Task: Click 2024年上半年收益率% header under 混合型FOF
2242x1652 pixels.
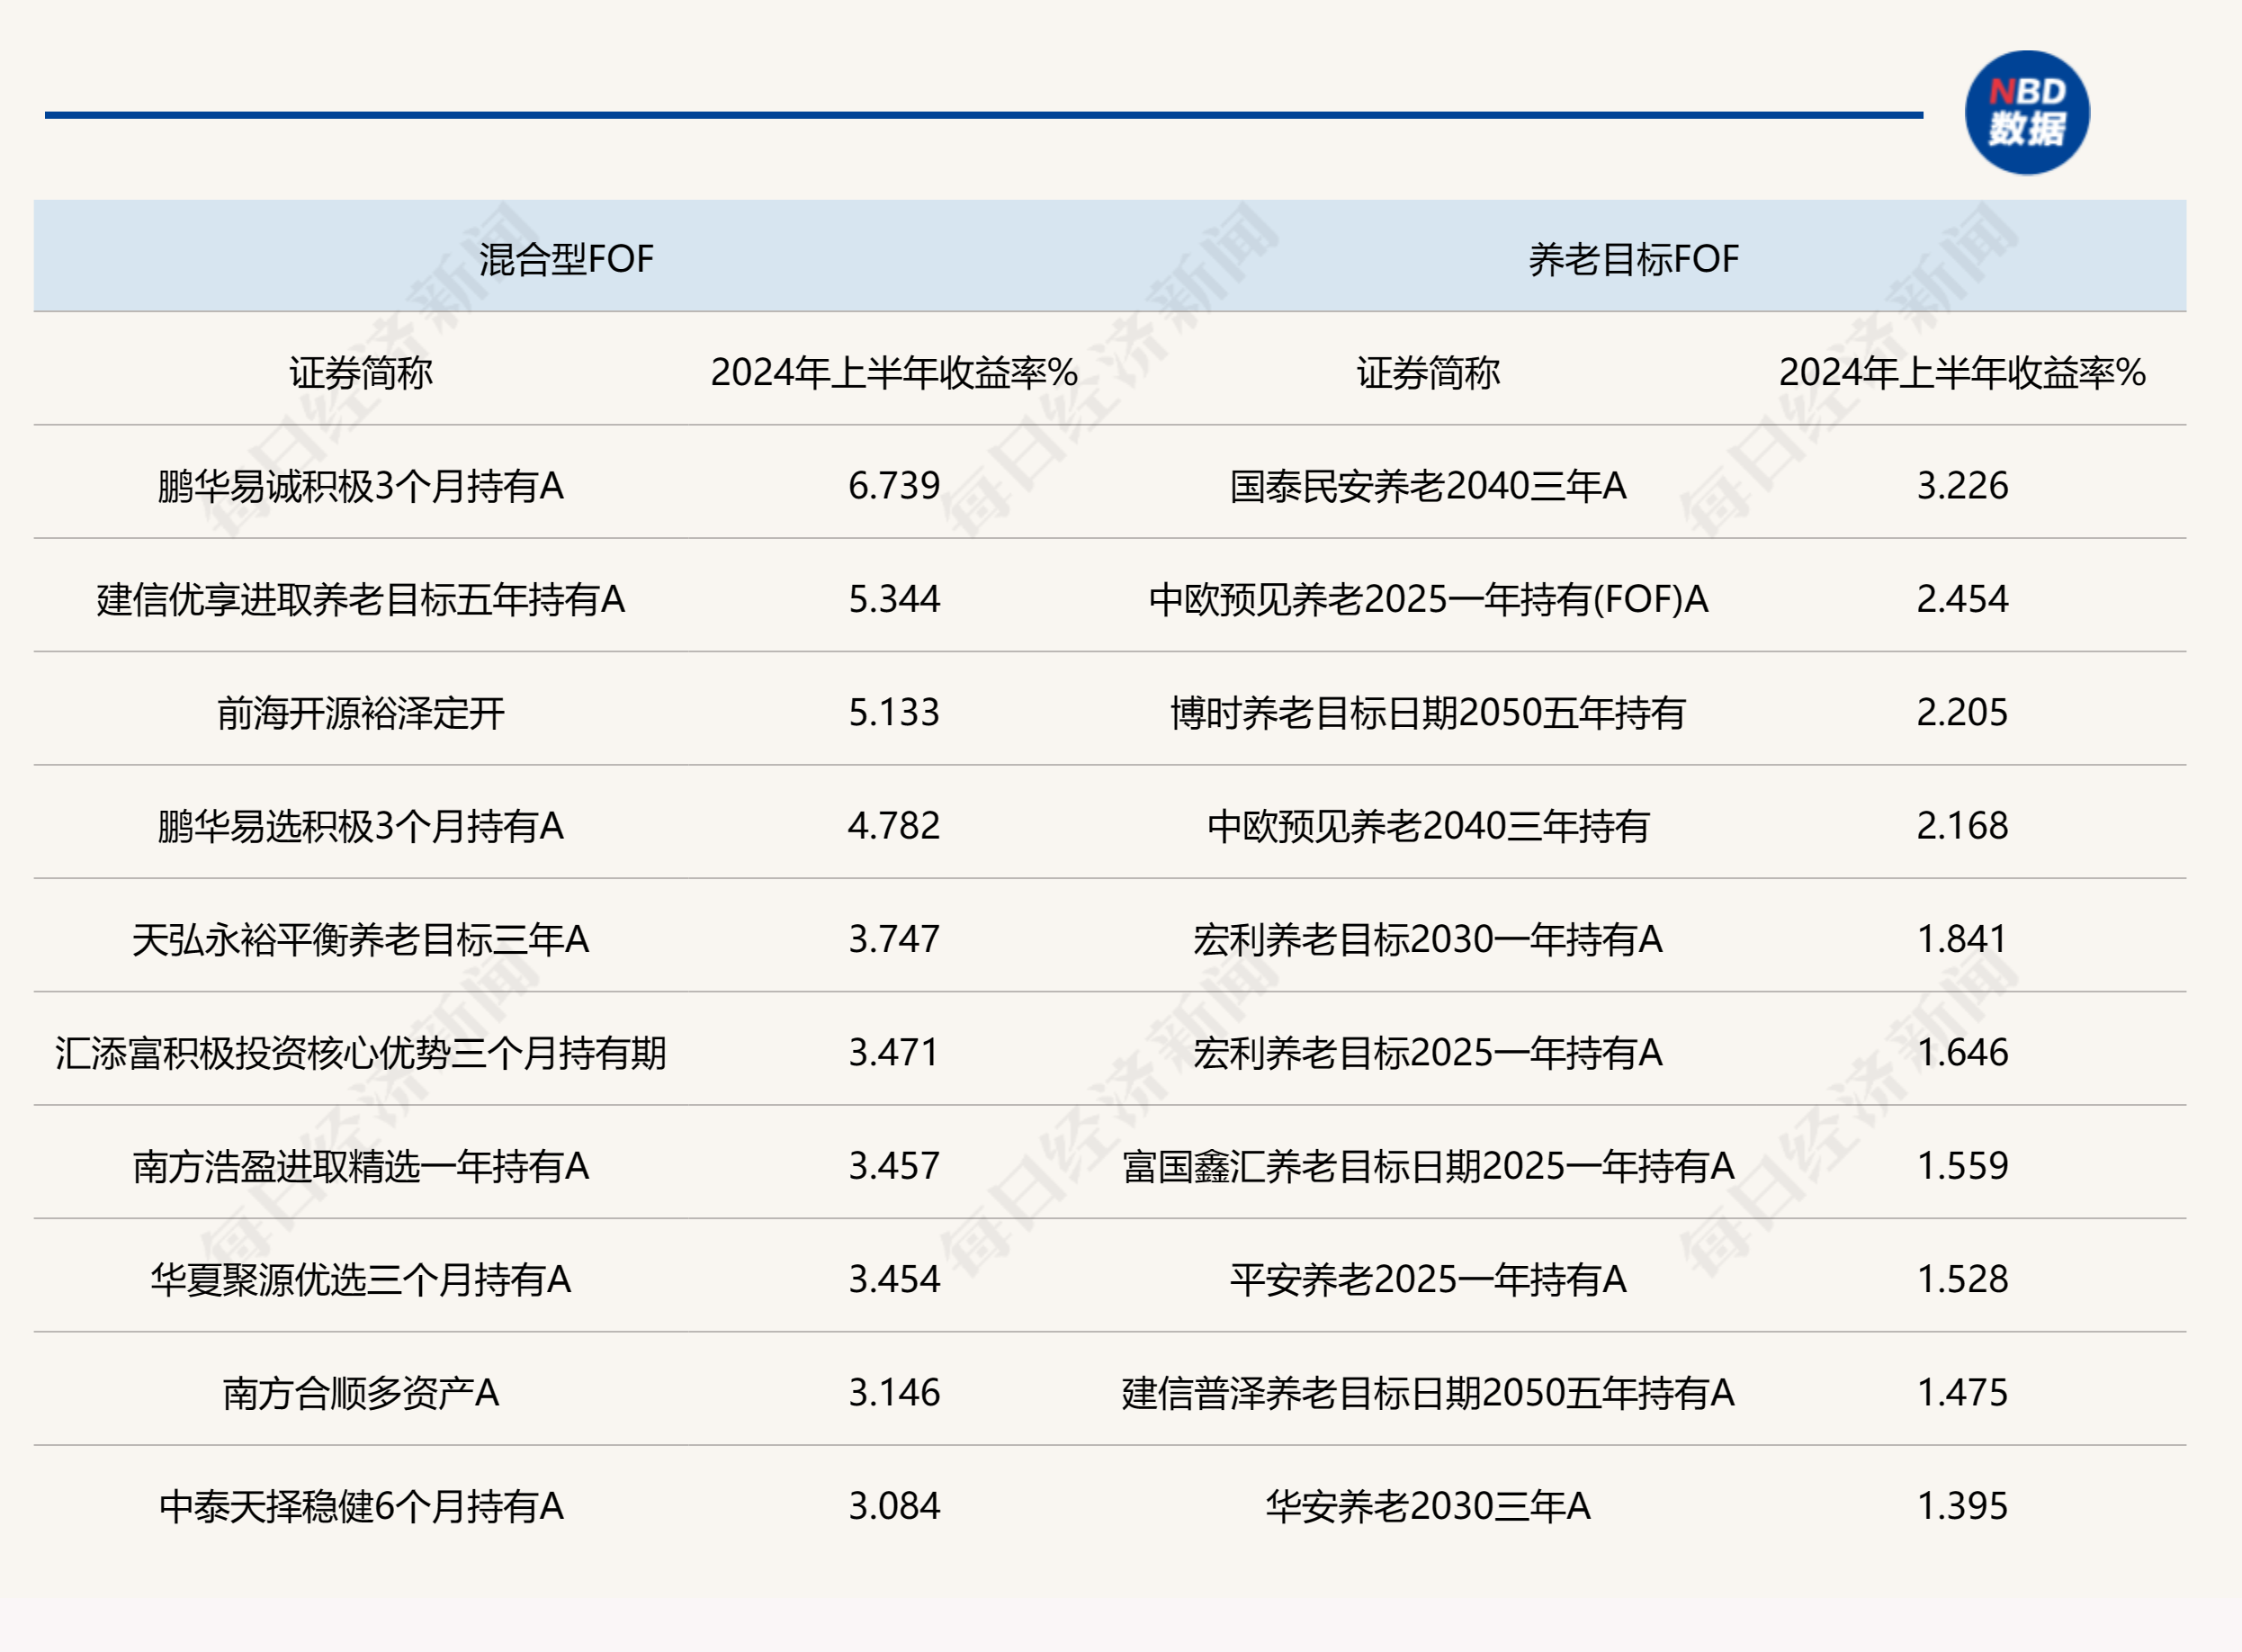Action: (x=894, y=372)
